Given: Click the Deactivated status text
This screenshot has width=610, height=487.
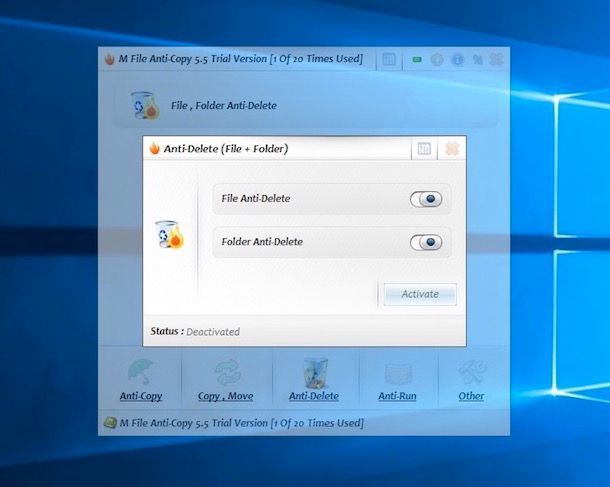Looking at the screenshot, I should tap(213, 332).
